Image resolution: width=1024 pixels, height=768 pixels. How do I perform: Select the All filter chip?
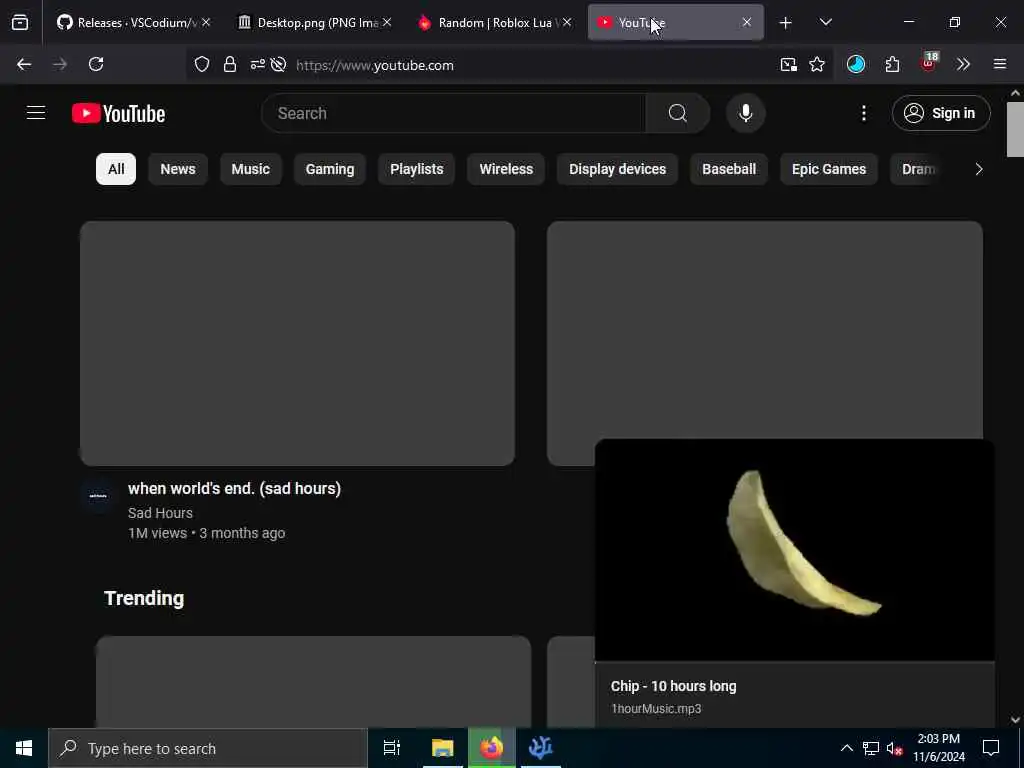(x=116, y=169)
